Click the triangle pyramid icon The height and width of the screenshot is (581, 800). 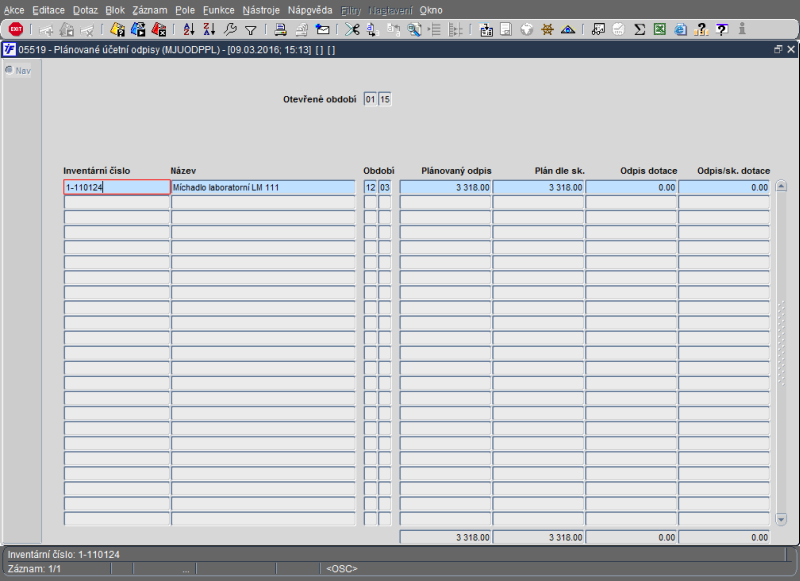(568, 30)
